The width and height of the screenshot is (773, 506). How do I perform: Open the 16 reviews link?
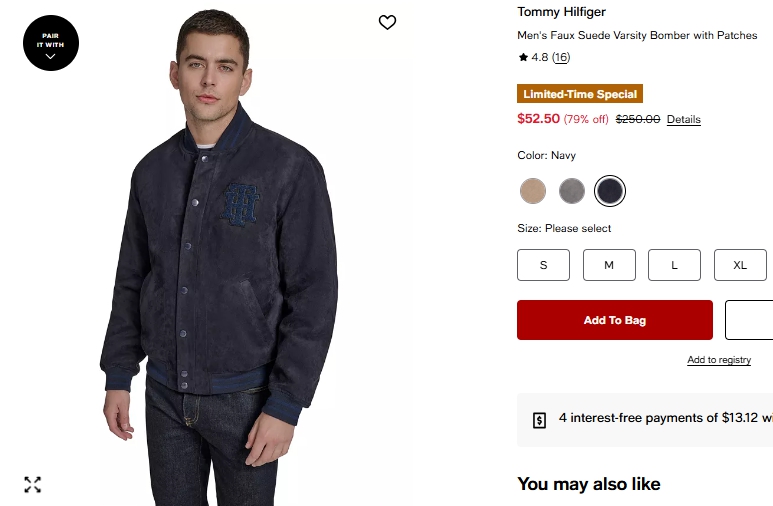[561, 58]
